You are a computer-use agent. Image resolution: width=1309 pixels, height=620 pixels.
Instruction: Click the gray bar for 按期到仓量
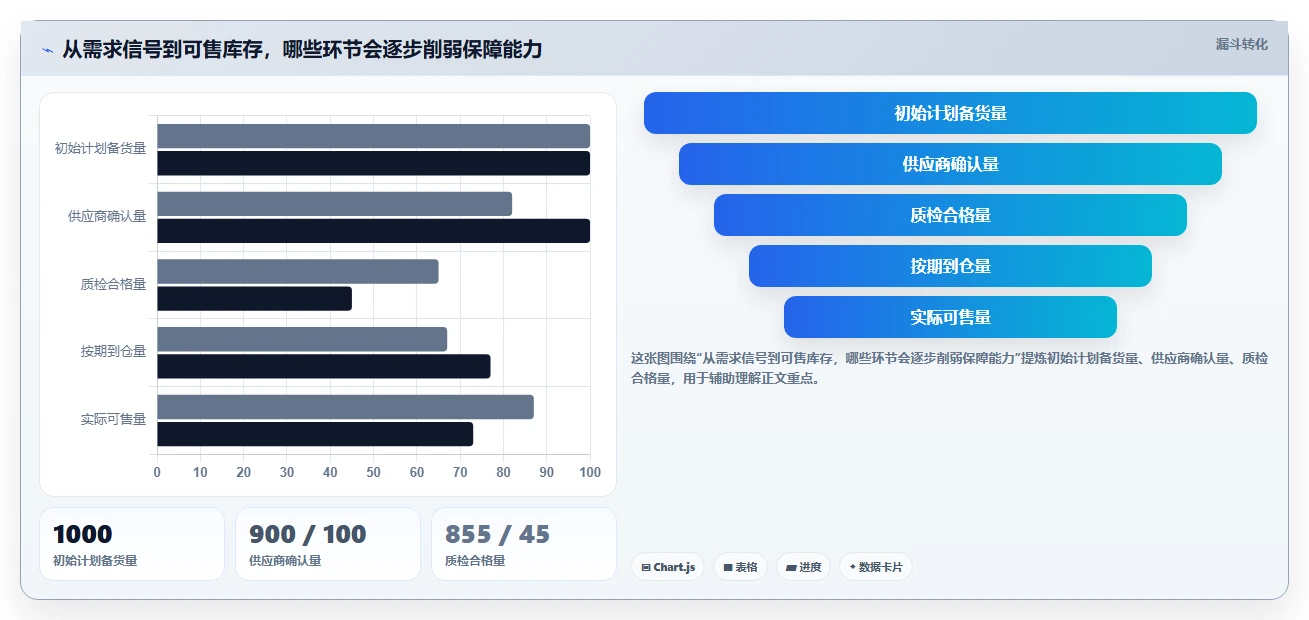click(302, 339)
